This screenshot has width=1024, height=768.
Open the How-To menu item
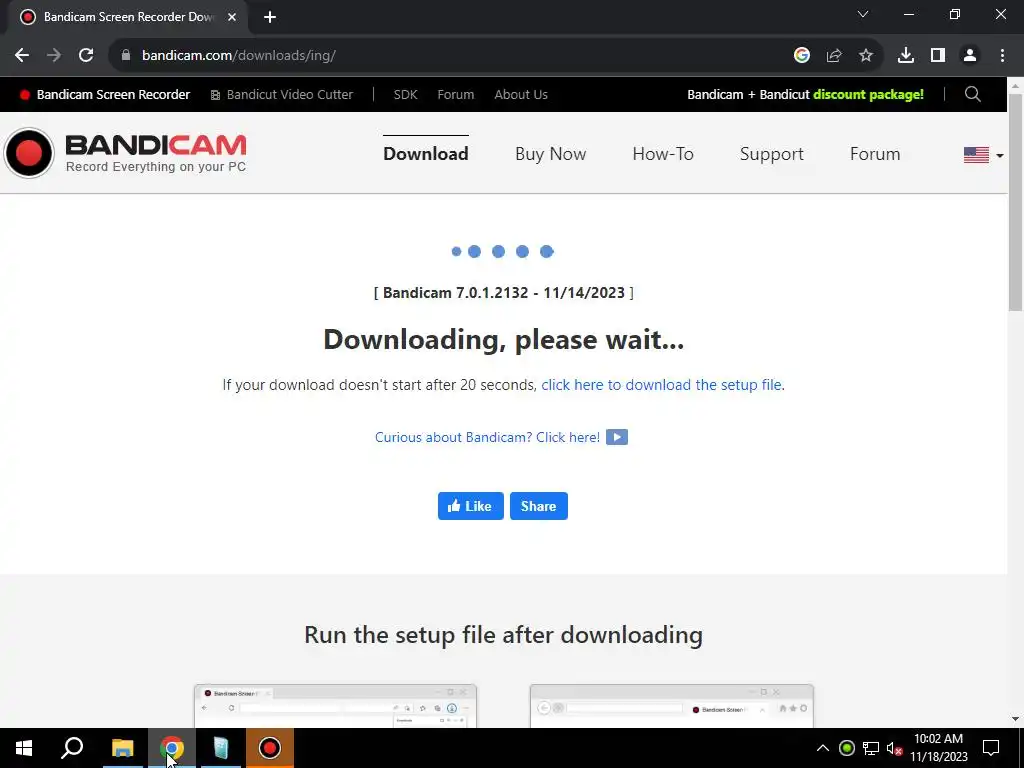pyautogui.click(x=663, y=153)
